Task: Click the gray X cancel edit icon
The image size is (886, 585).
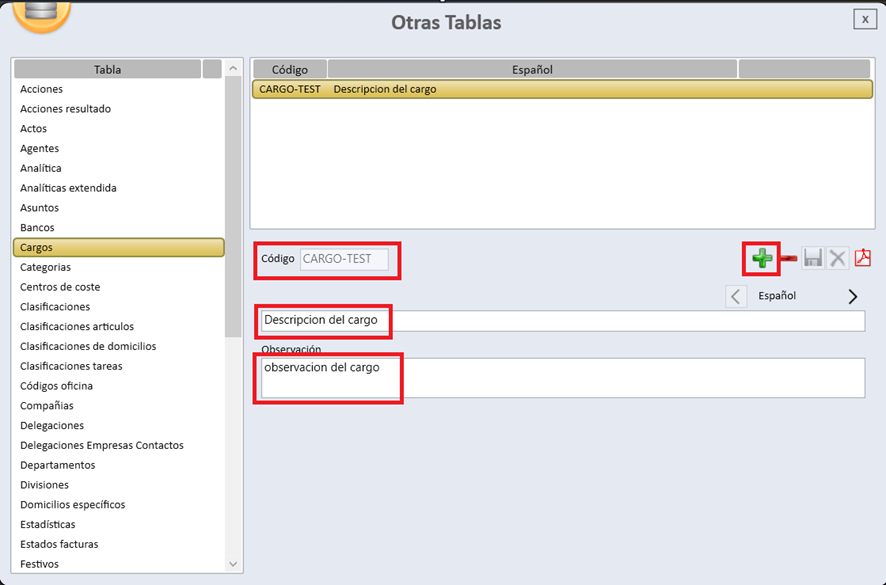Action: [x=837, y=259]
